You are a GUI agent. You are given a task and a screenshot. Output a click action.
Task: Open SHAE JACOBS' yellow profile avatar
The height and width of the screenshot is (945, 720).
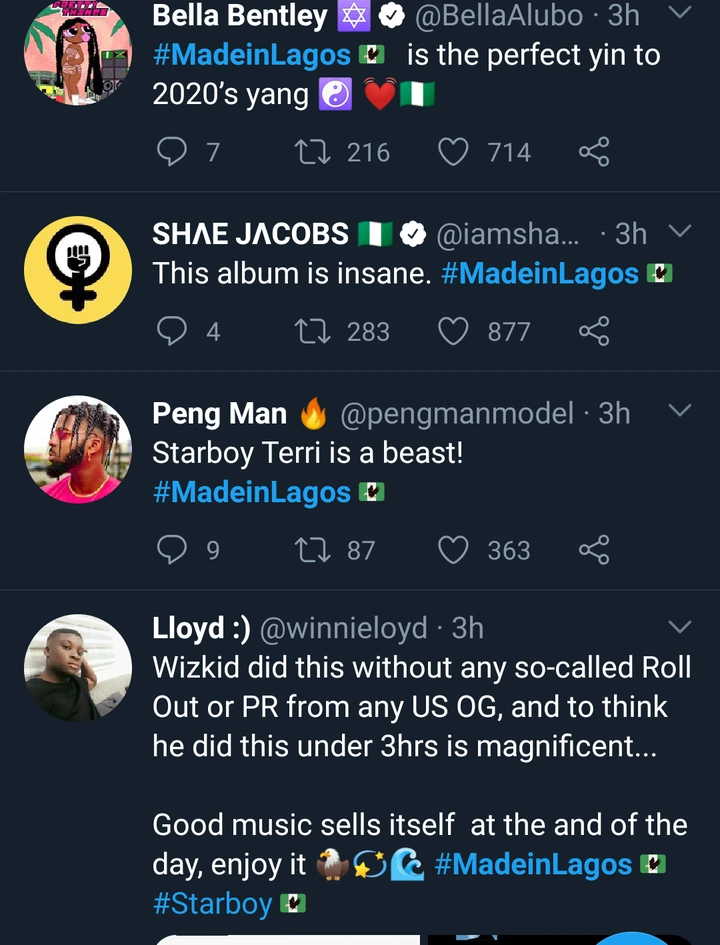point(78,270)
